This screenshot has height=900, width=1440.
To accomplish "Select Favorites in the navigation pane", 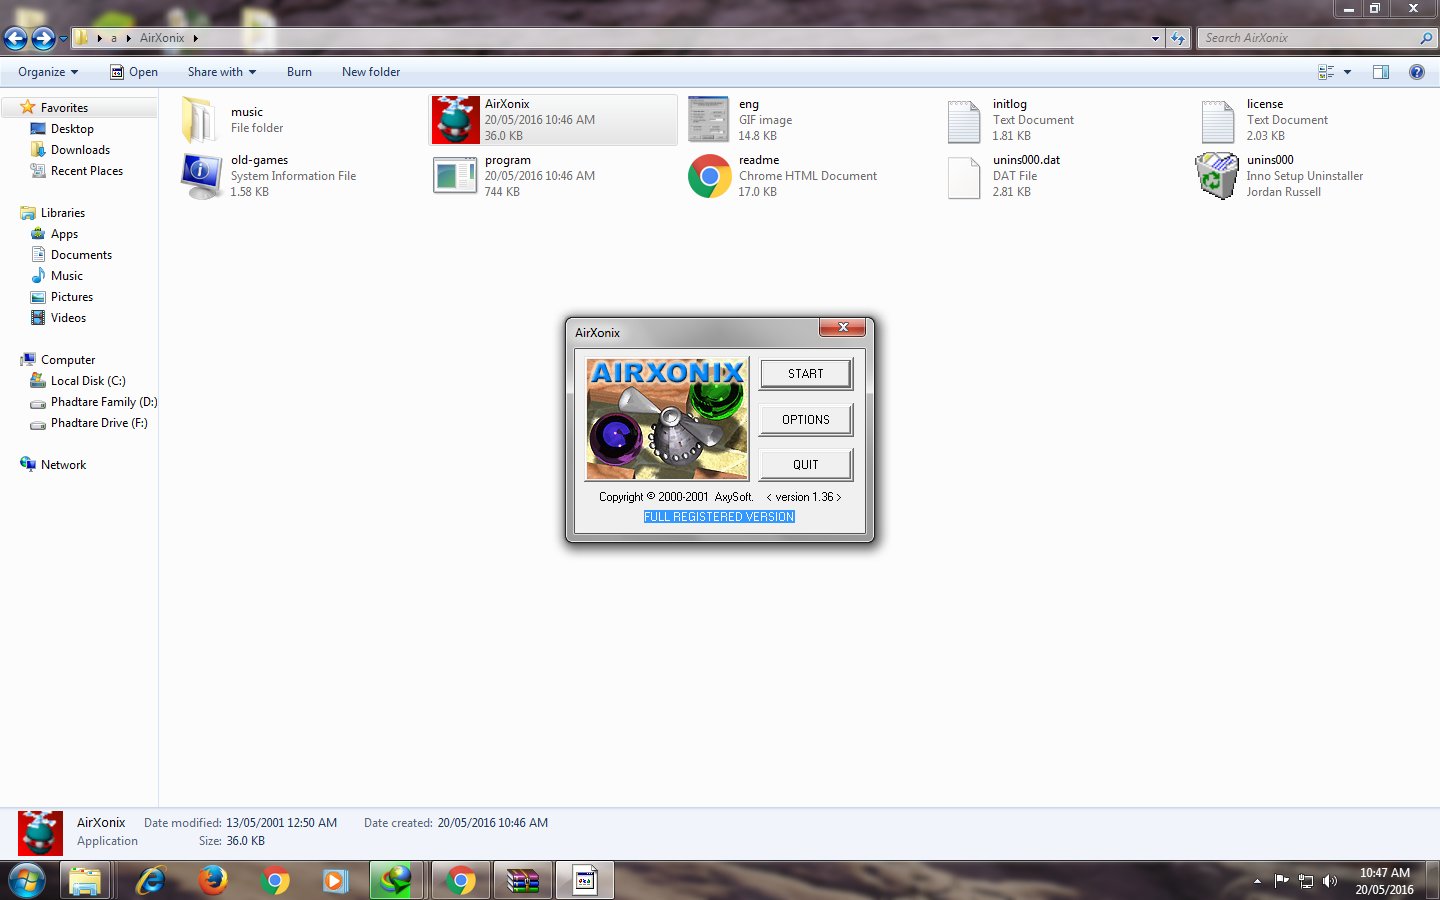I will [64, 108].
